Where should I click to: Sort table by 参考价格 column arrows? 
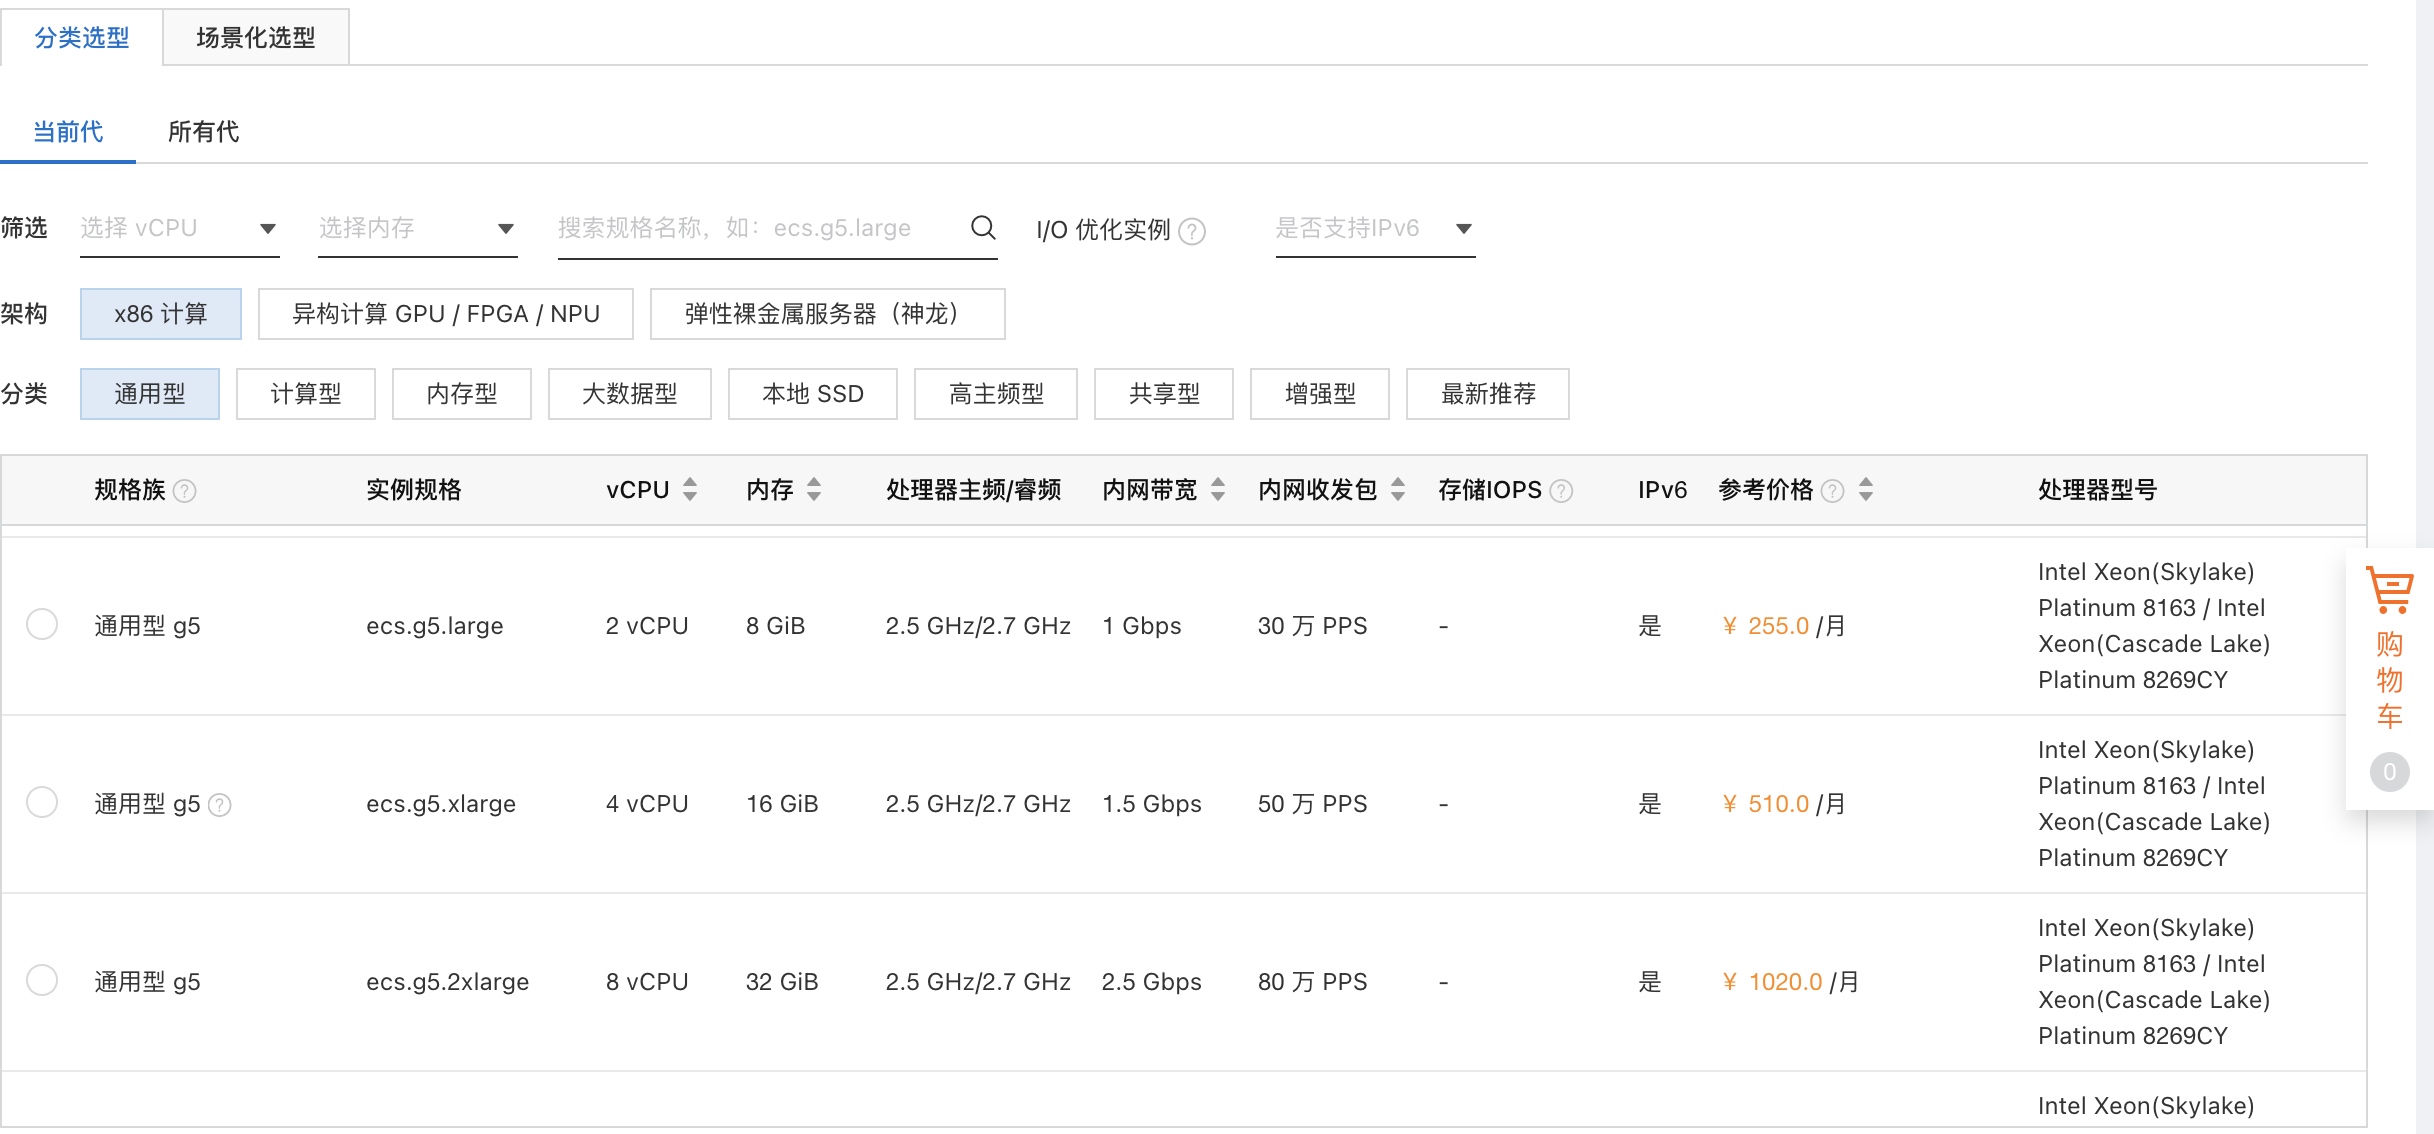coord(1866,489)
